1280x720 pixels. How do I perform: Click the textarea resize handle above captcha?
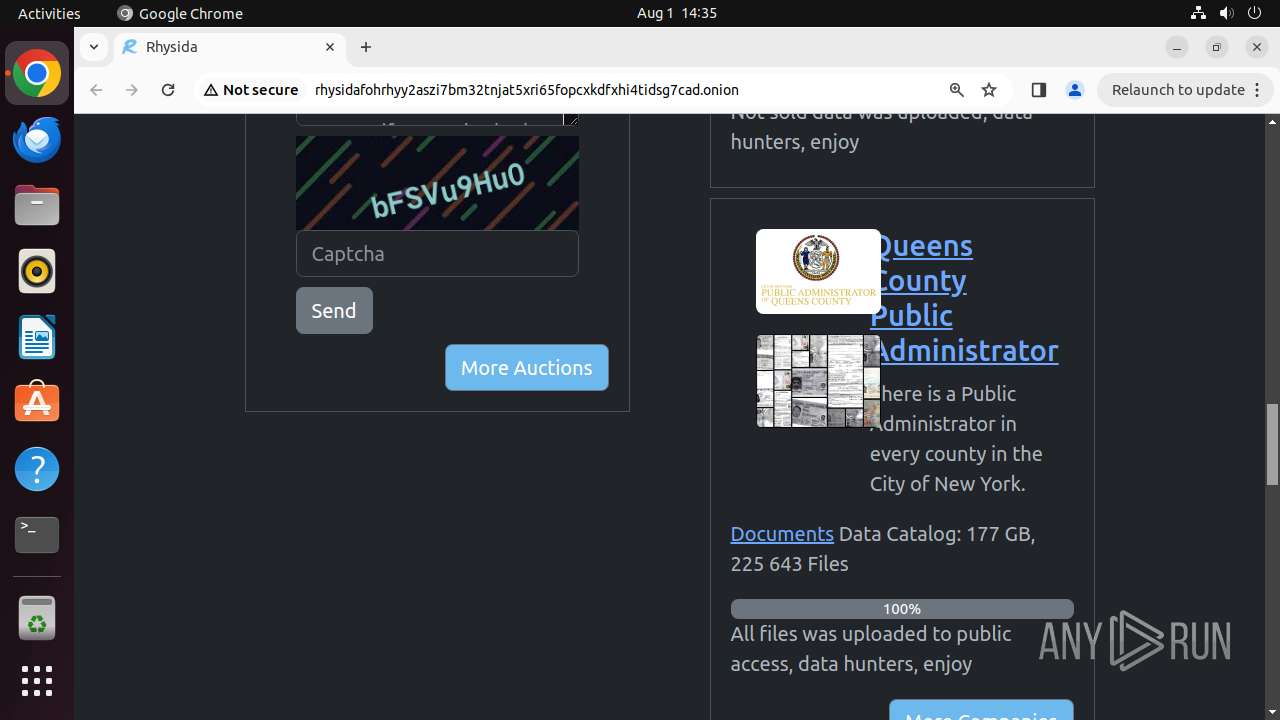571,118
